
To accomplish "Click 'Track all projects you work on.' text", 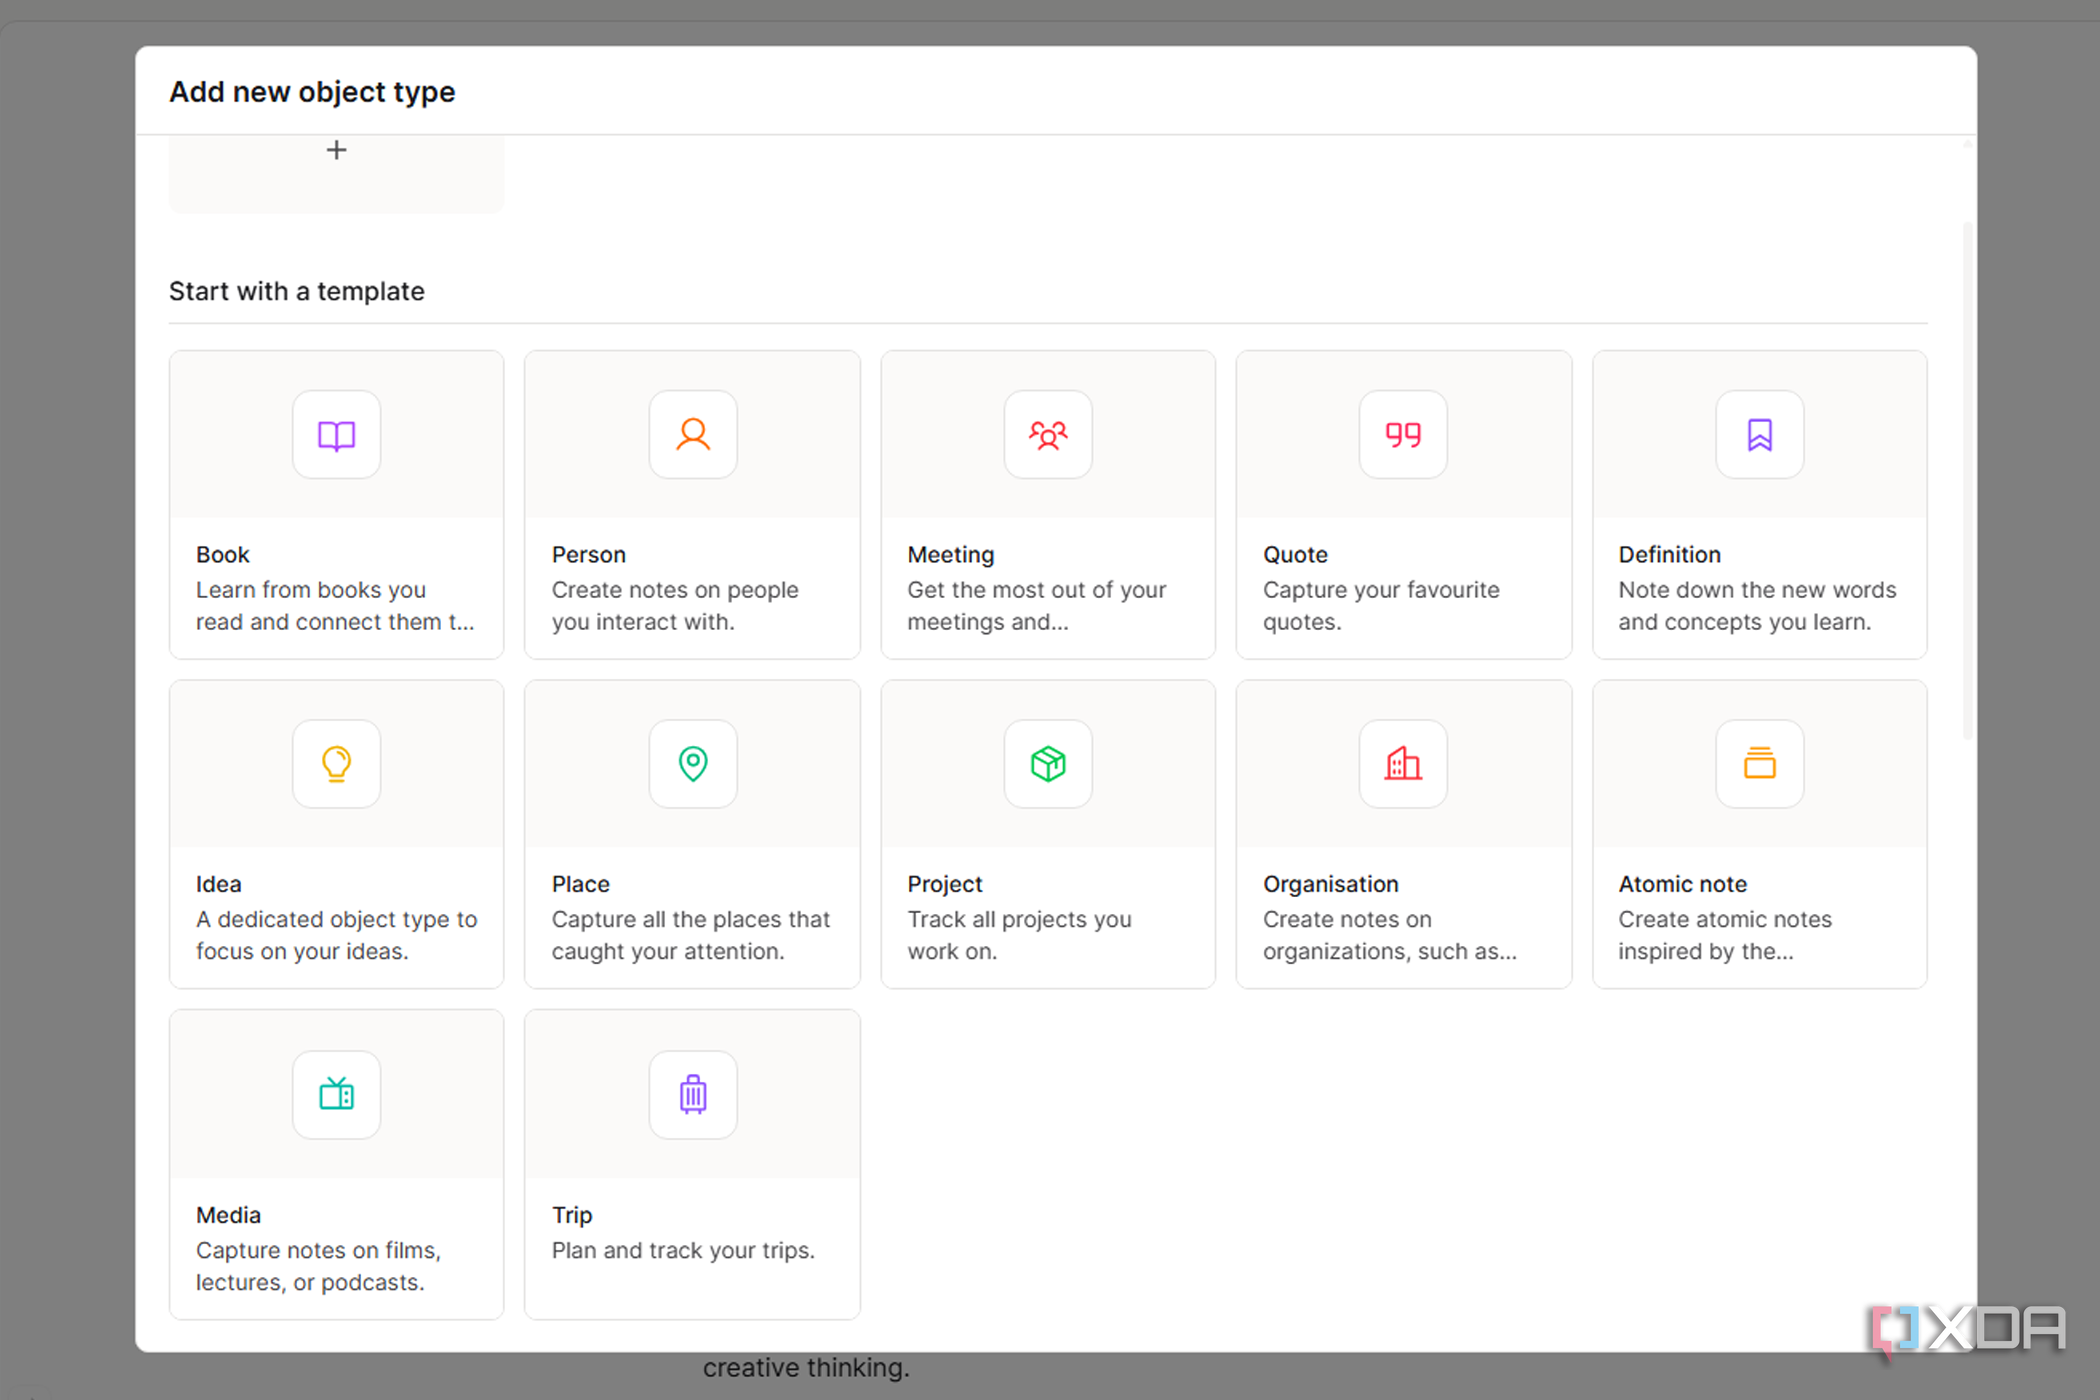I will click(1019, 935).
